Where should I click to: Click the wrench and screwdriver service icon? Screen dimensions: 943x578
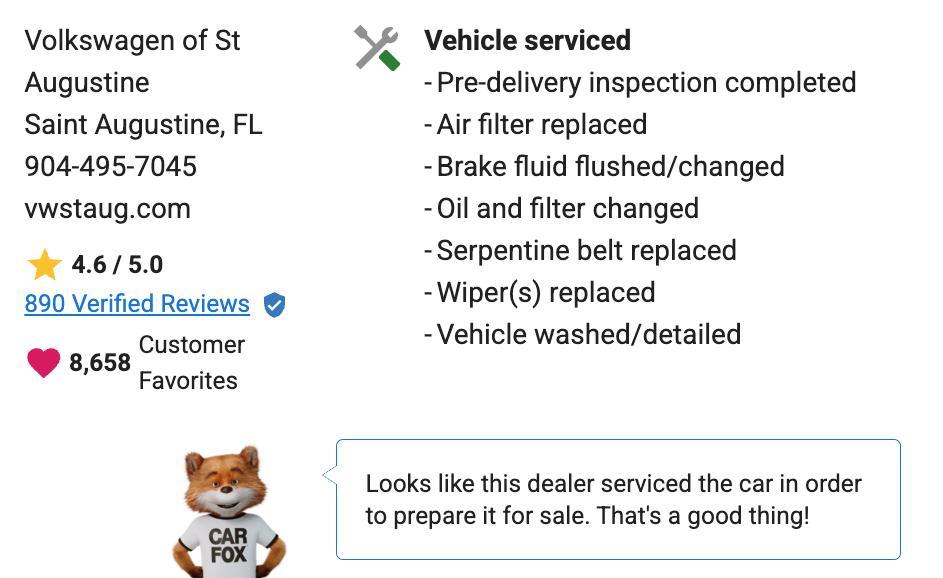[377, 47]
